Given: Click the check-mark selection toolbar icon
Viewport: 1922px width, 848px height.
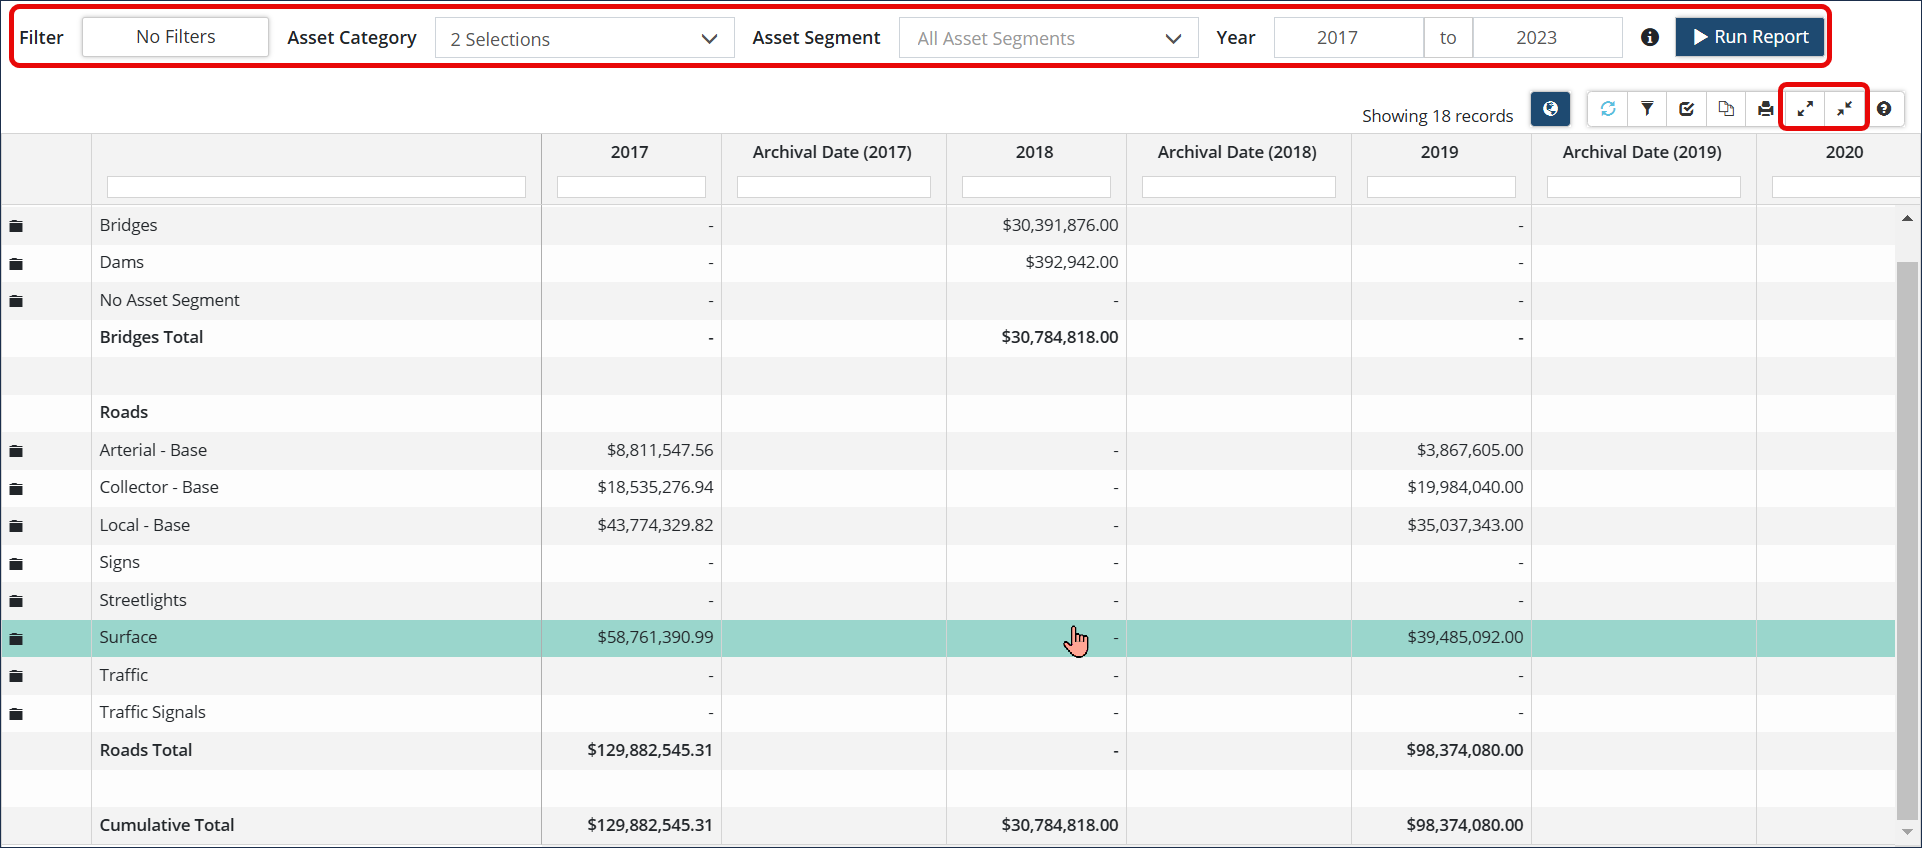Looking at the screenshot, I should pos(1687,109).
